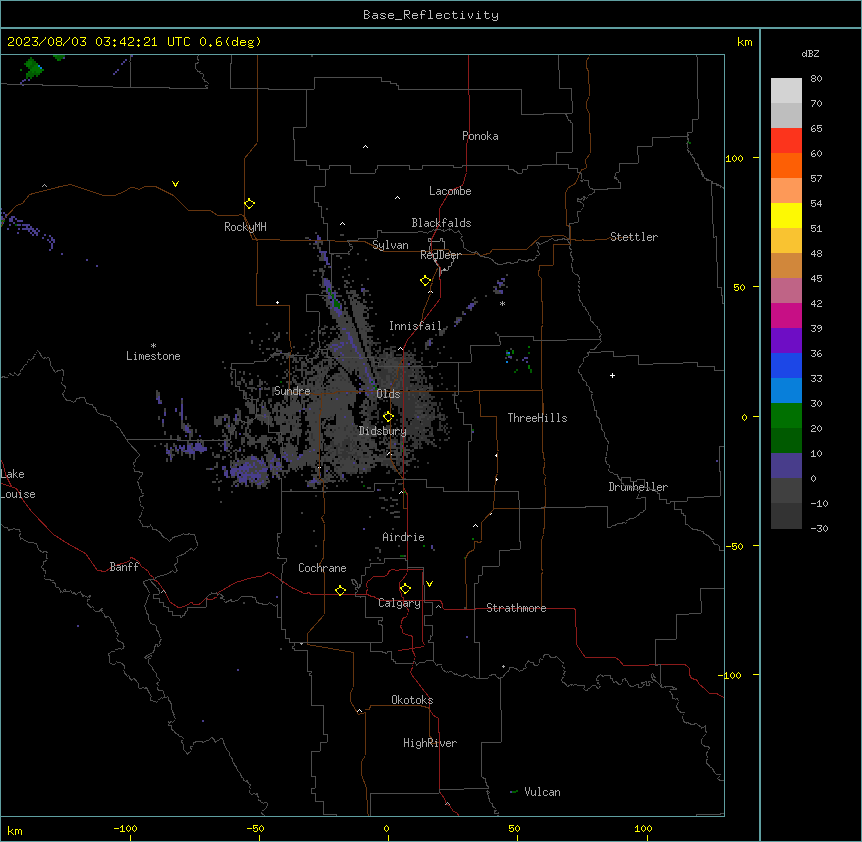Click the yellow V marker northwest of RockyMH
The height and width of the screenshot is (842, 862).
175,184
